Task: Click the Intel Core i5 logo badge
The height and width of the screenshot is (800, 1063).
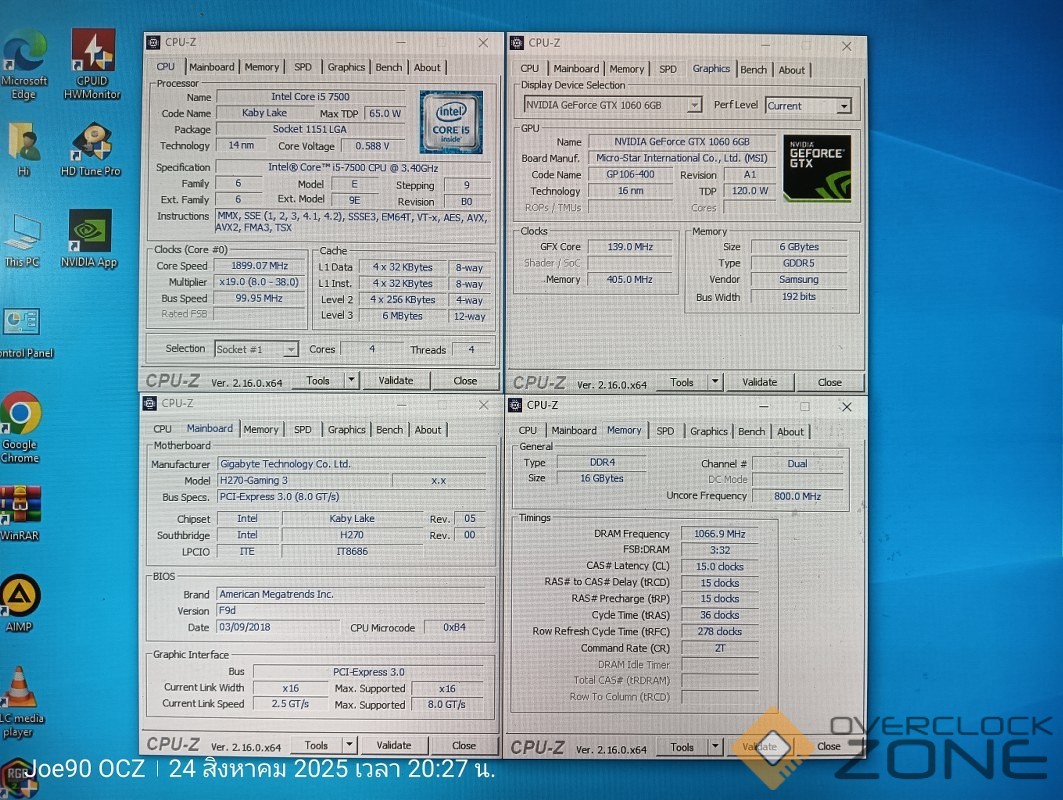Action: pyautogui.click(x=451, y=122)
